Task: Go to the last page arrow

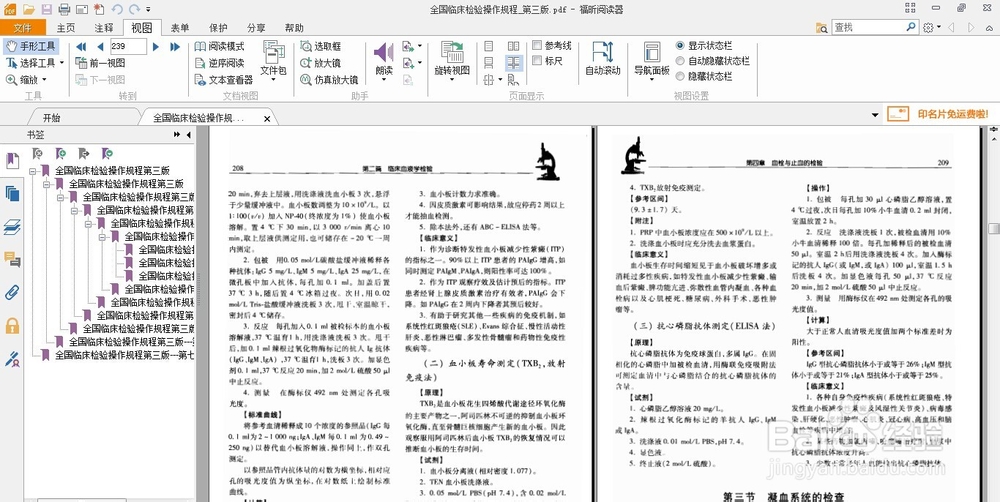Action: [x=175, y=47]
